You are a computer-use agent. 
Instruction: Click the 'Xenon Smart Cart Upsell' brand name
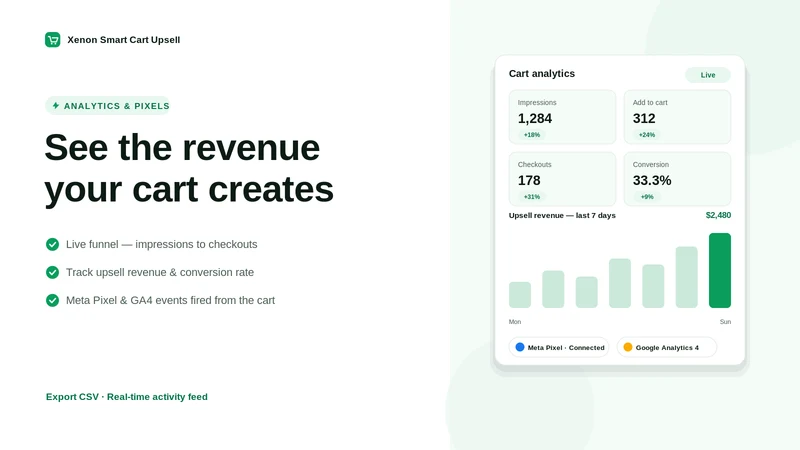coord(123,40)
